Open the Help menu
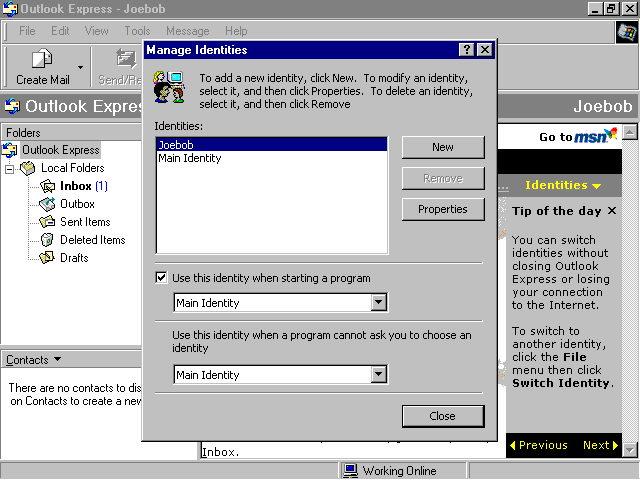Screen dimensions: 640x480 coord(236,31)
